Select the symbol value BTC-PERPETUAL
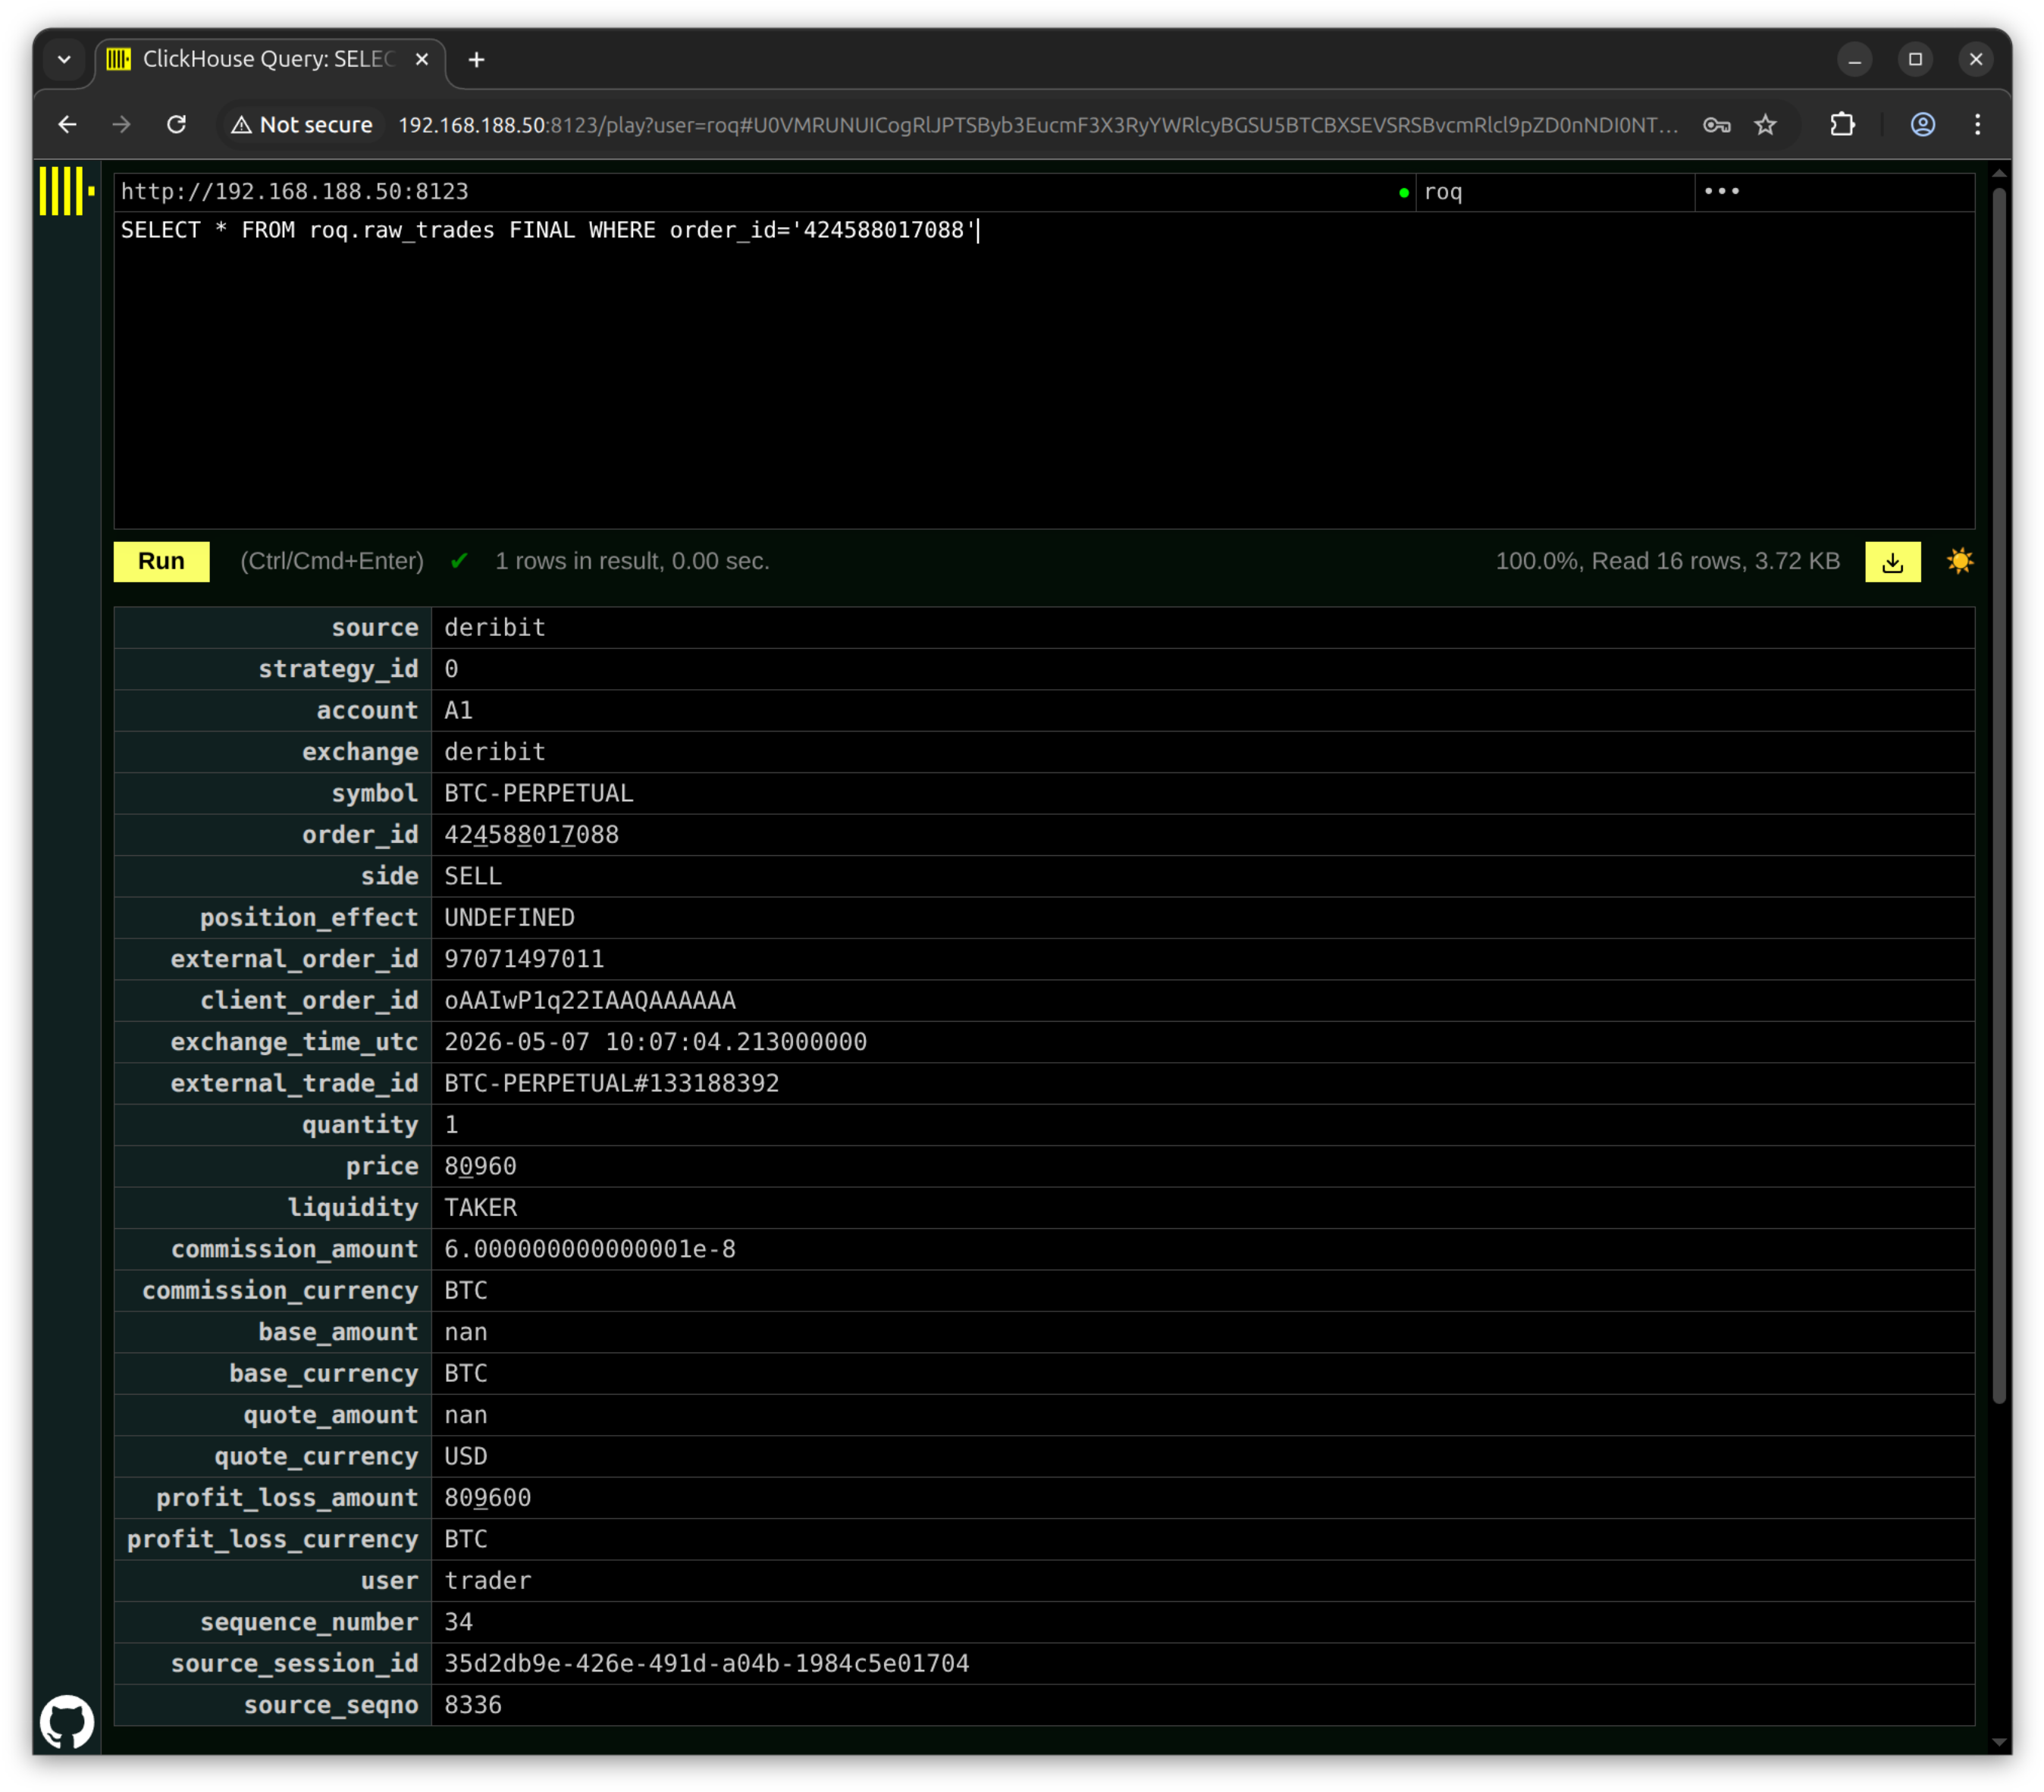This screenshot has width=2044, height=1792. tap(539, 794)
